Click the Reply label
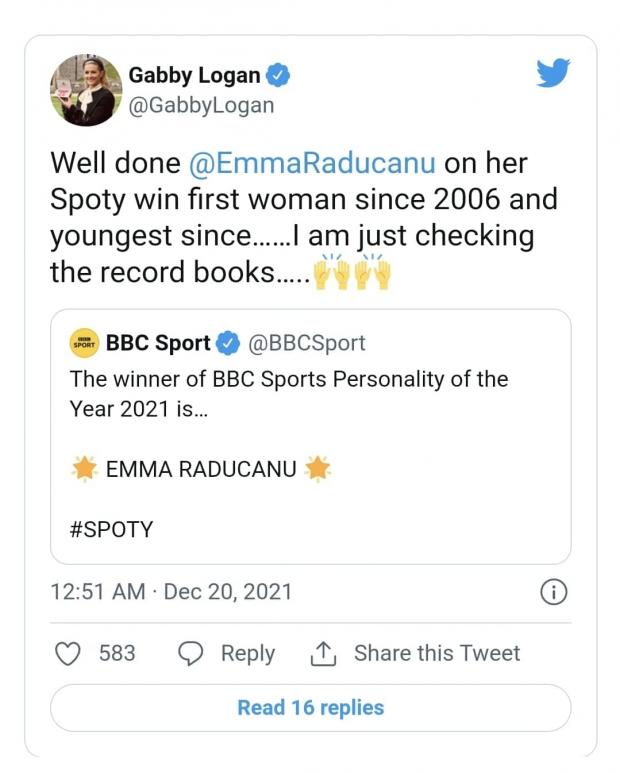 [x=247, y=653]
